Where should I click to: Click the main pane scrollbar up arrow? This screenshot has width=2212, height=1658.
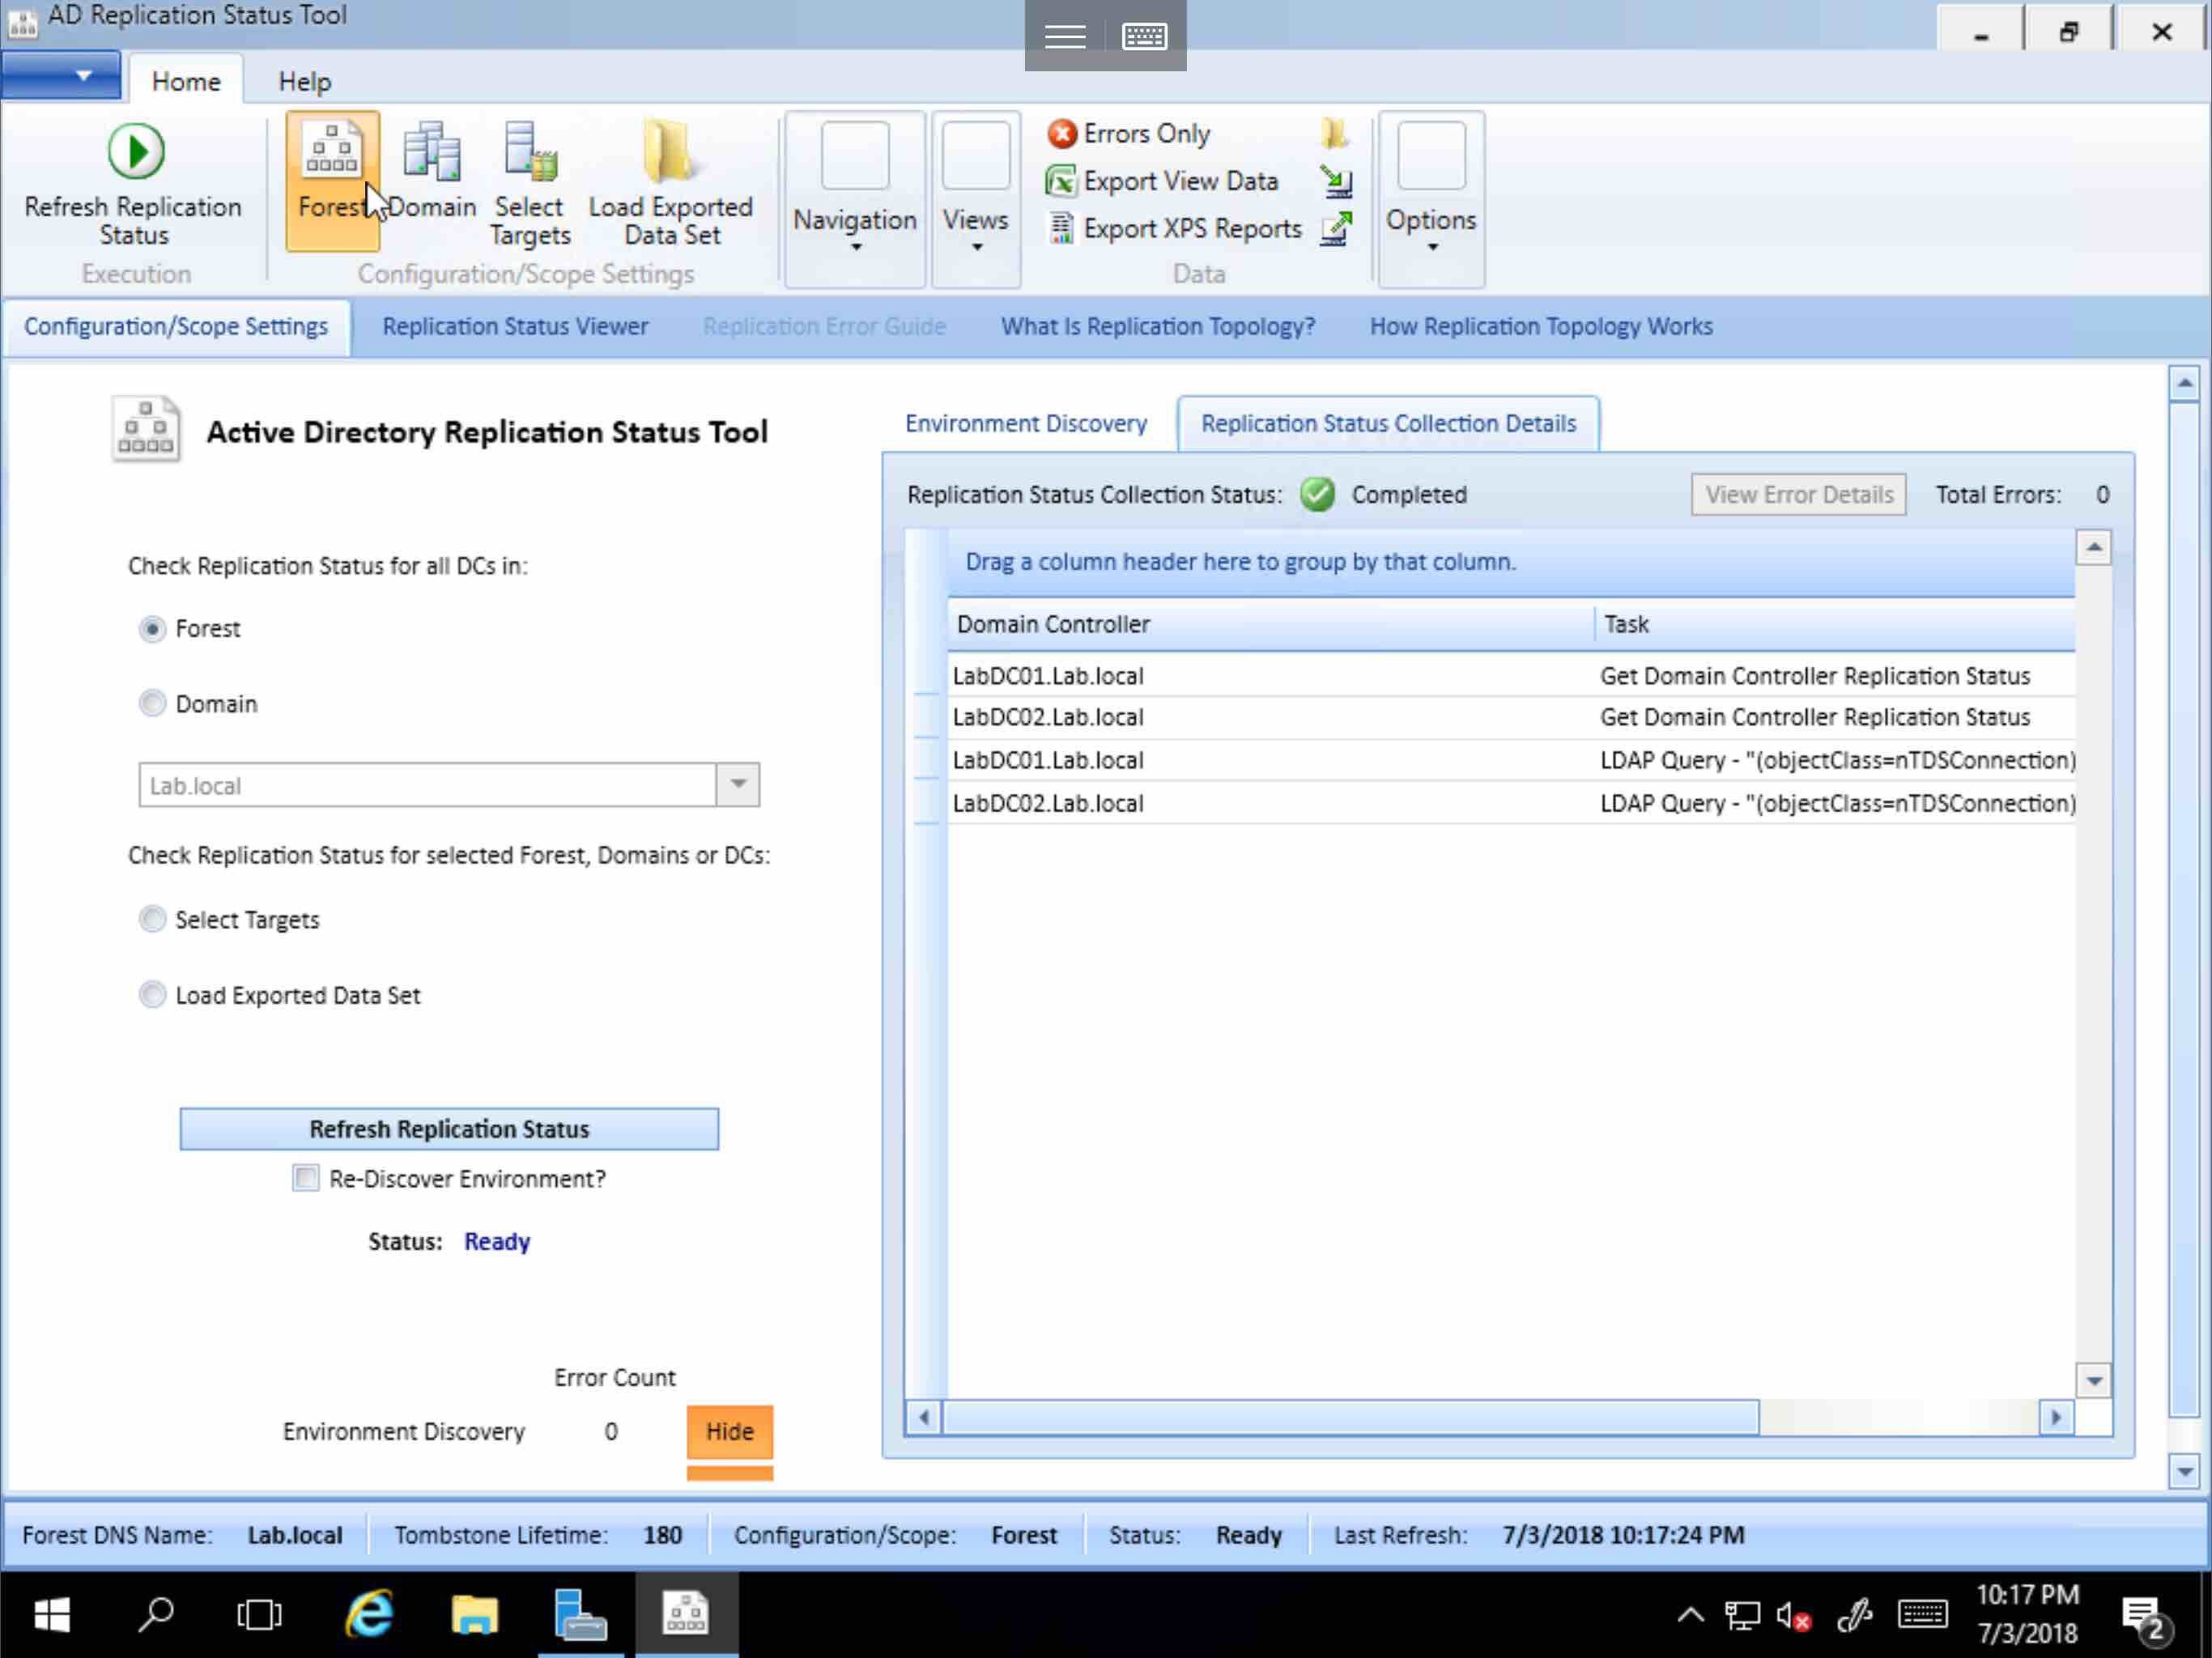point(2185,383)
